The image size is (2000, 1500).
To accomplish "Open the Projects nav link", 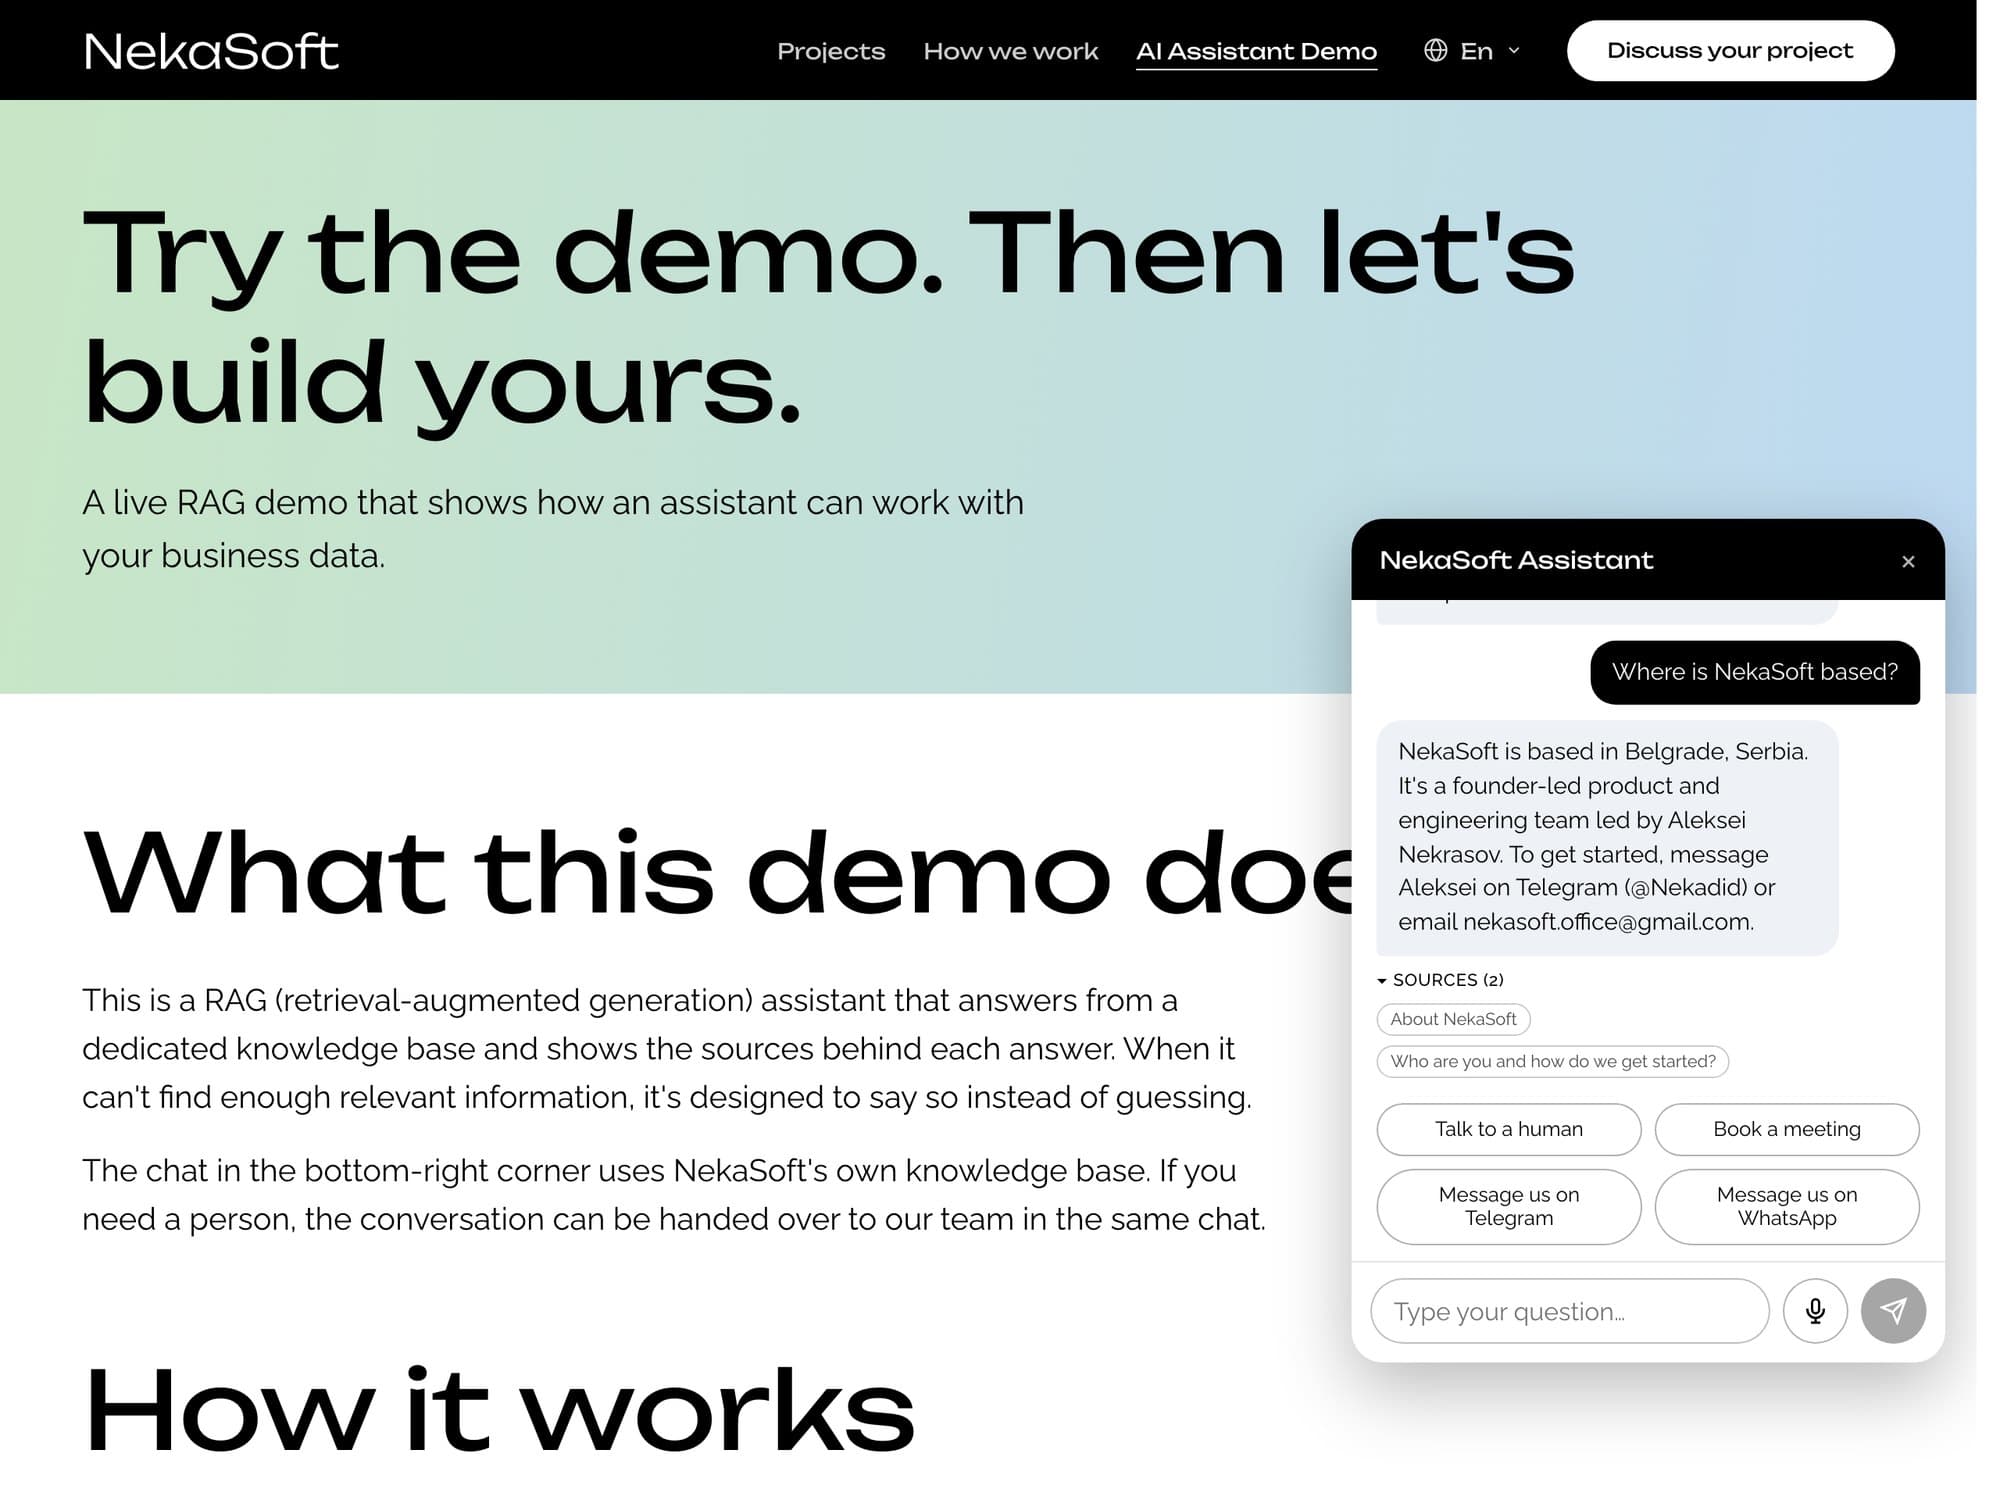I will tap(831, 51).
